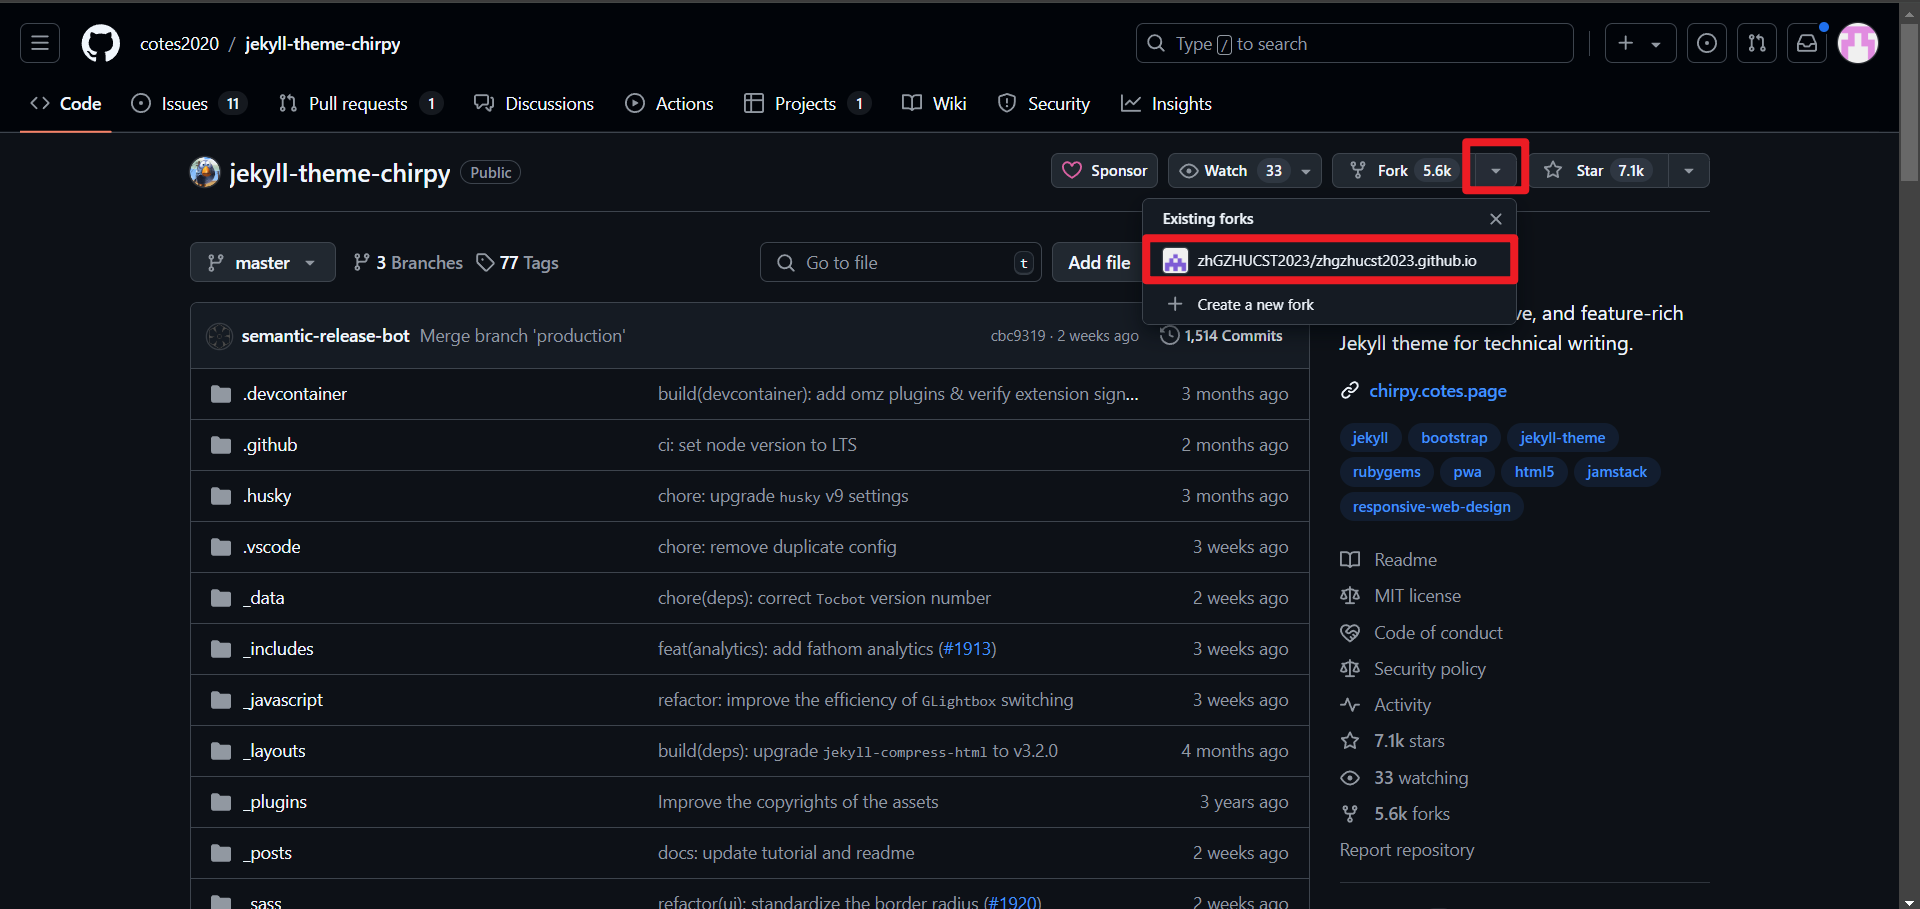Click Report repository link
Screen dimensions: 1920x909
(x=1407, y=850)
